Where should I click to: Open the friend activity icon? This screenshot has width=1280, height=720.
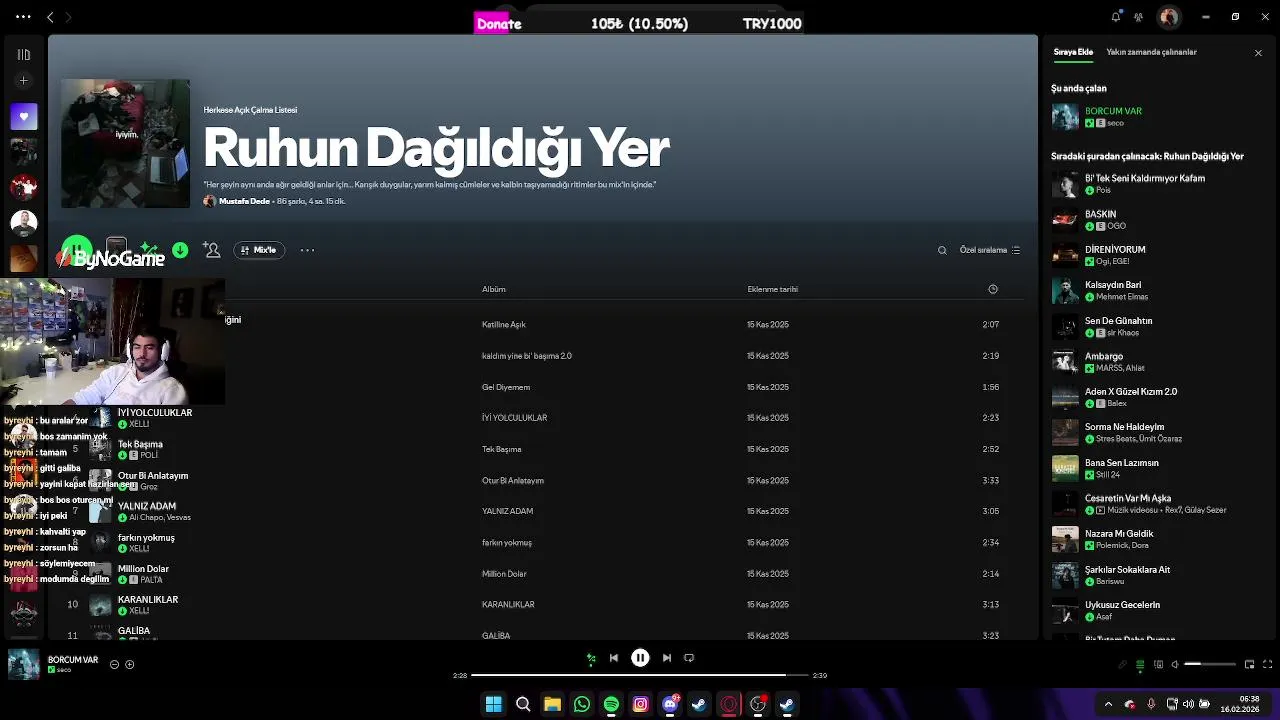click(1138, 16)
